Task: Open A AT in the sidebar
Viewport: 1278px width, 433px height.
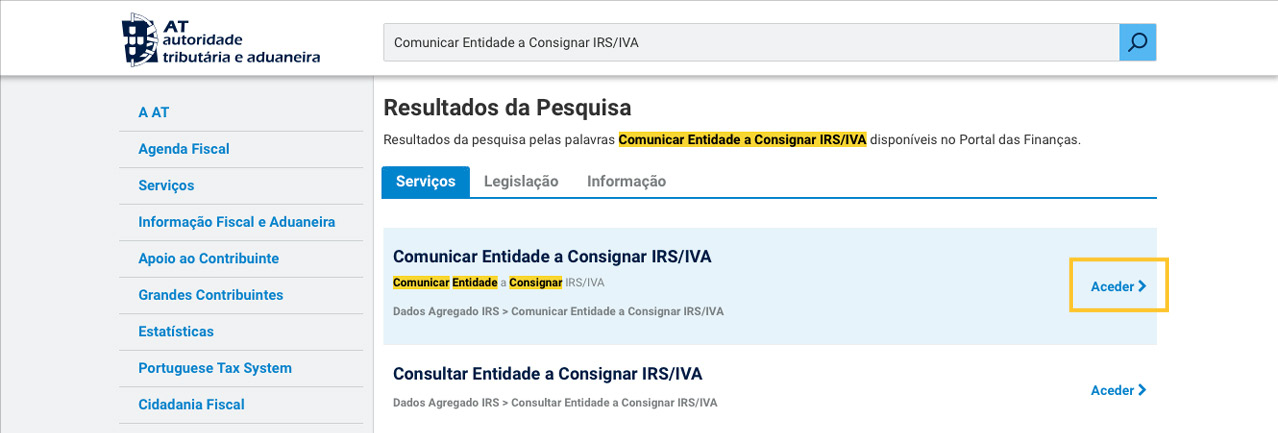Action: 154,112
